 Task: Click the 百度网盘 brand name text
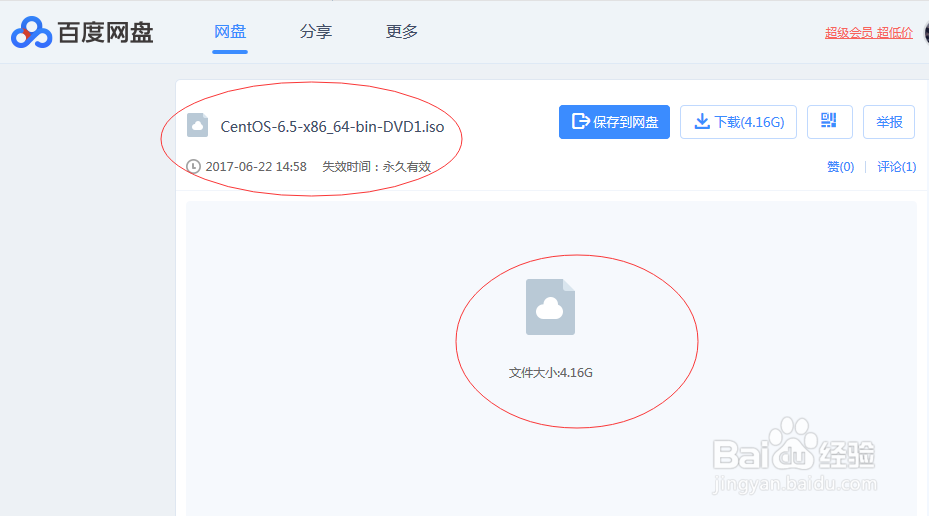click(x=105, y=33)
